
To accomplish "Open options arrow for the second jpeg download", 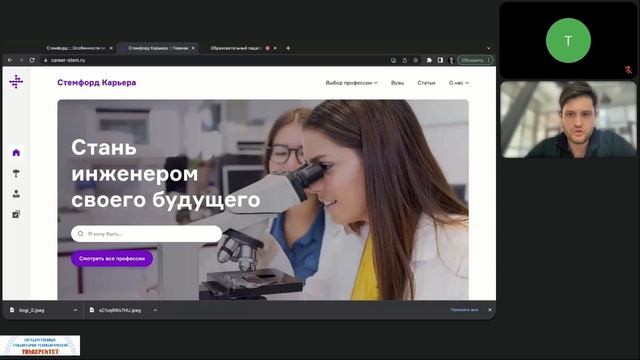I will (x=155, y=310).
